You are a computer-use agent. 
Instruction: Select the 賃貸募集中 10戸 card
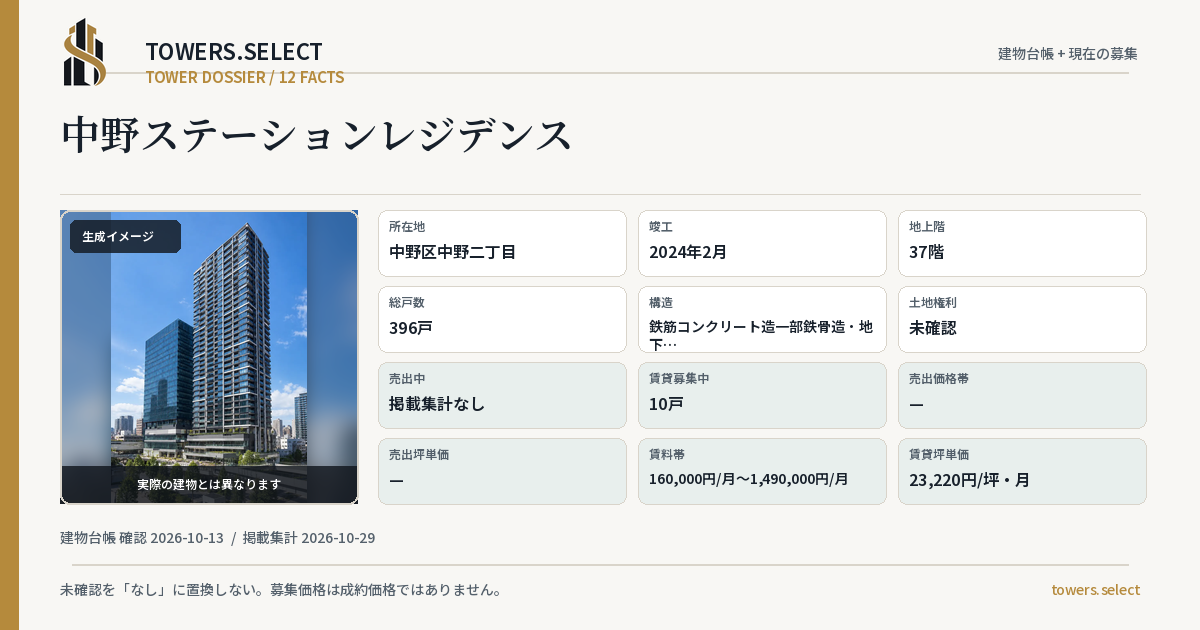coord(762,395)
